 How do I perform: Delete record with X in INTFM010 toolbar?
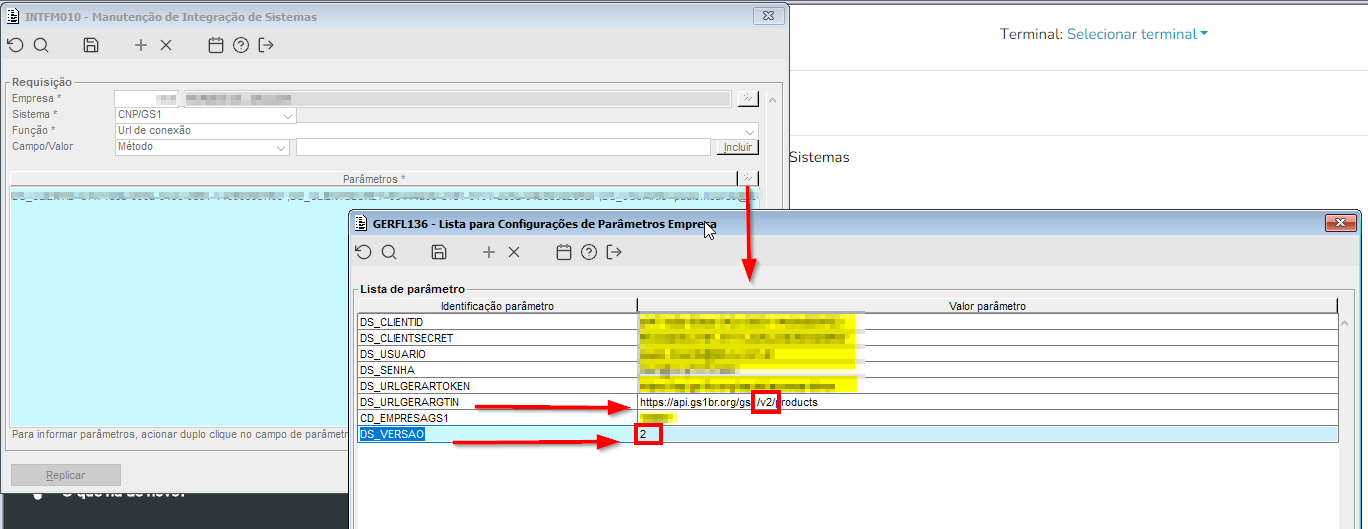click(x=166, y=45)
